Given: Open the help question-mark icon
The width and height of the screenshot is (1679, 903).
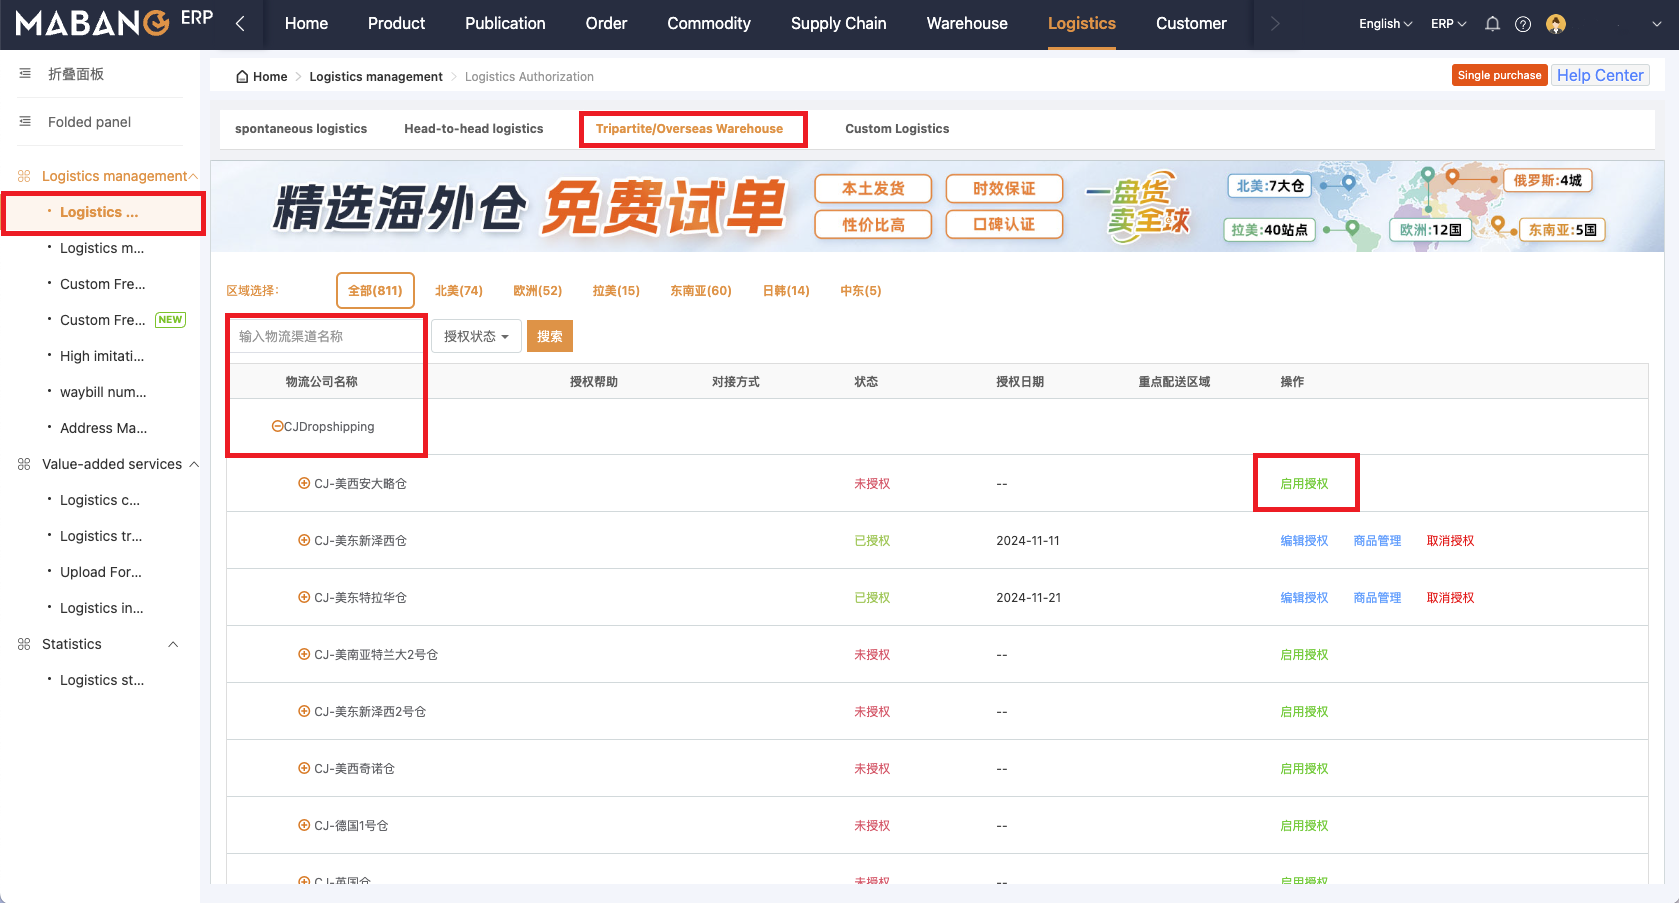Looking at the screenshot, I should [x=1523, y=23].
